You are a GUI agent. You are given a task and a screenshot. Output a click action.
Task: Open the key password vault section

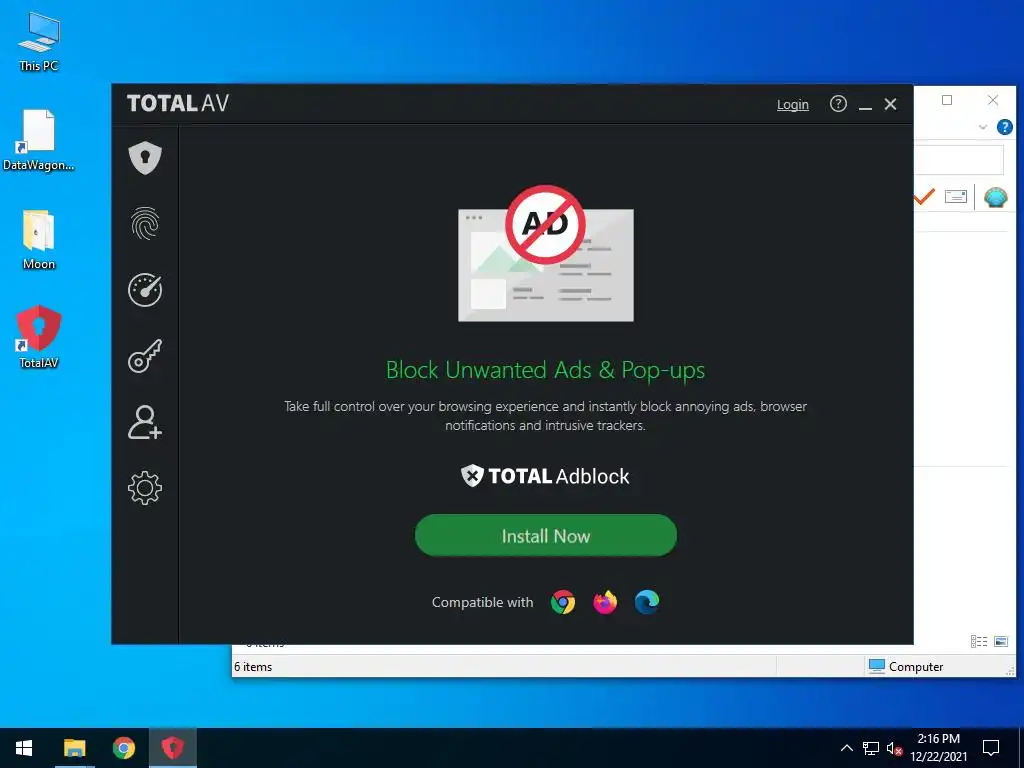point(145,356)
